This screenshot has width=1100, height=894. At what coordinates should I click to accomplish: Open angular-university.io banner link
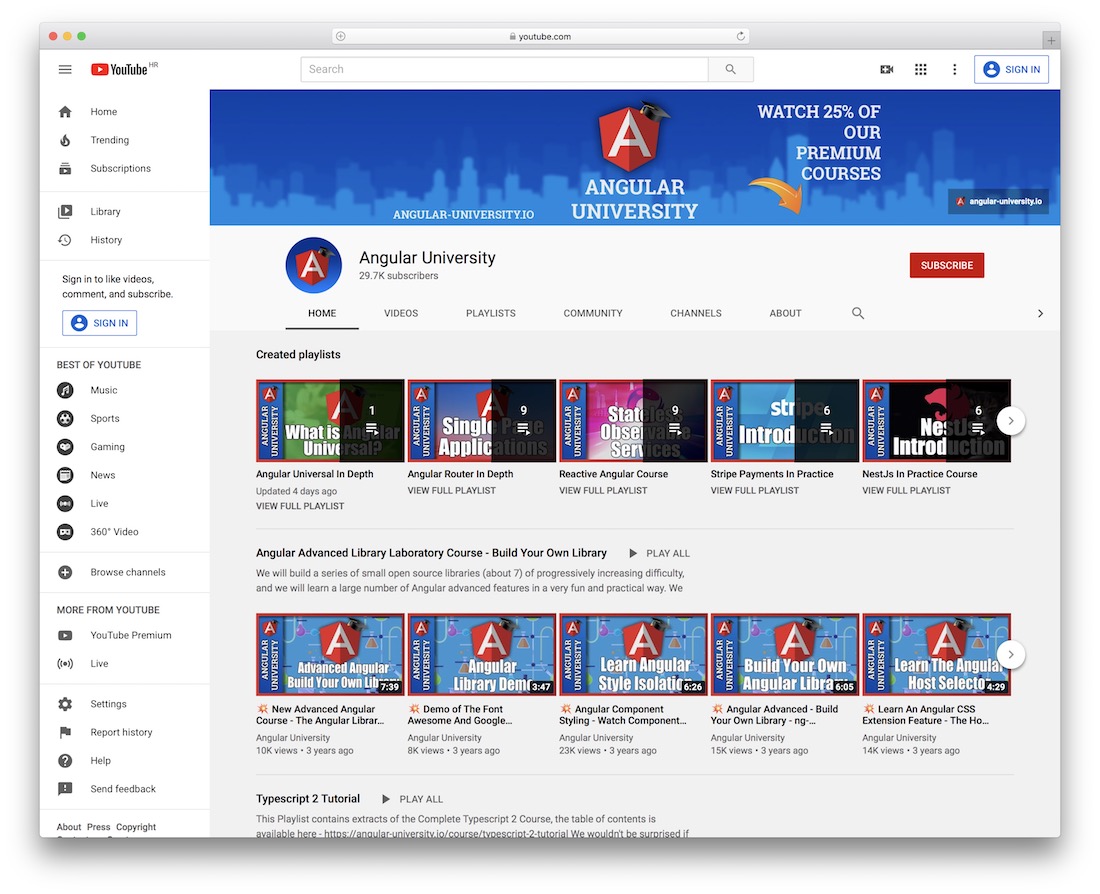pyautogui.click(x=998, y=201)
